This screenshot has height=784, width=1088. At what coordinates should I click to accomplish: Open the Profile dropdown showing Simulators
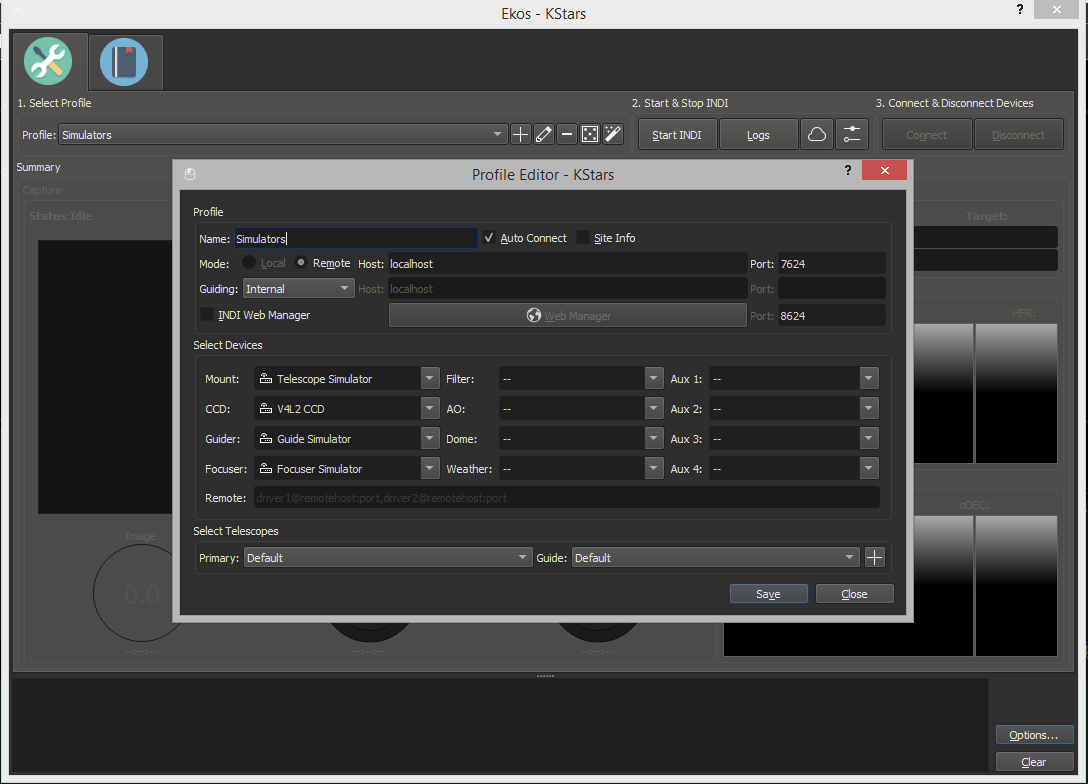tap(282, 135)
